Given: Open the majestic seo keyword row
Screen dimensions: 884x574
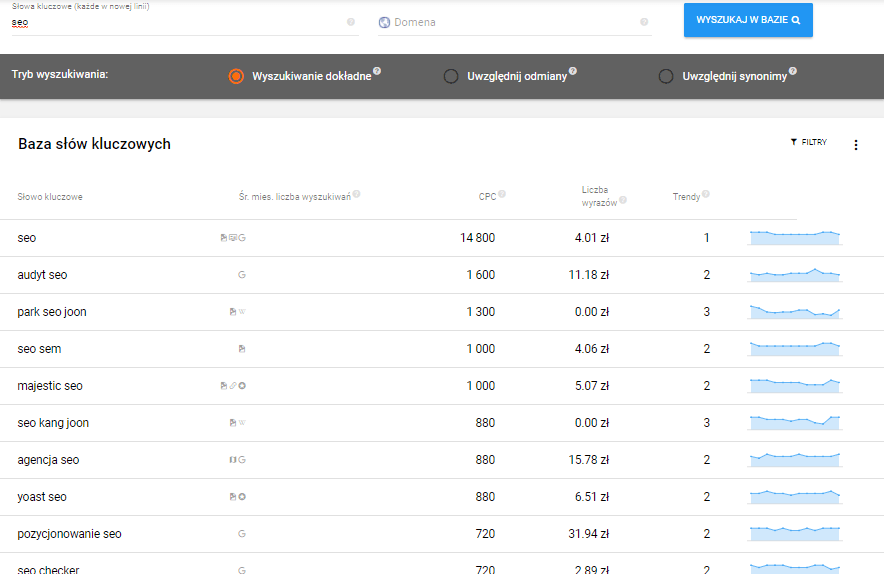Looking at the screenshot, I should click(50, 386).
